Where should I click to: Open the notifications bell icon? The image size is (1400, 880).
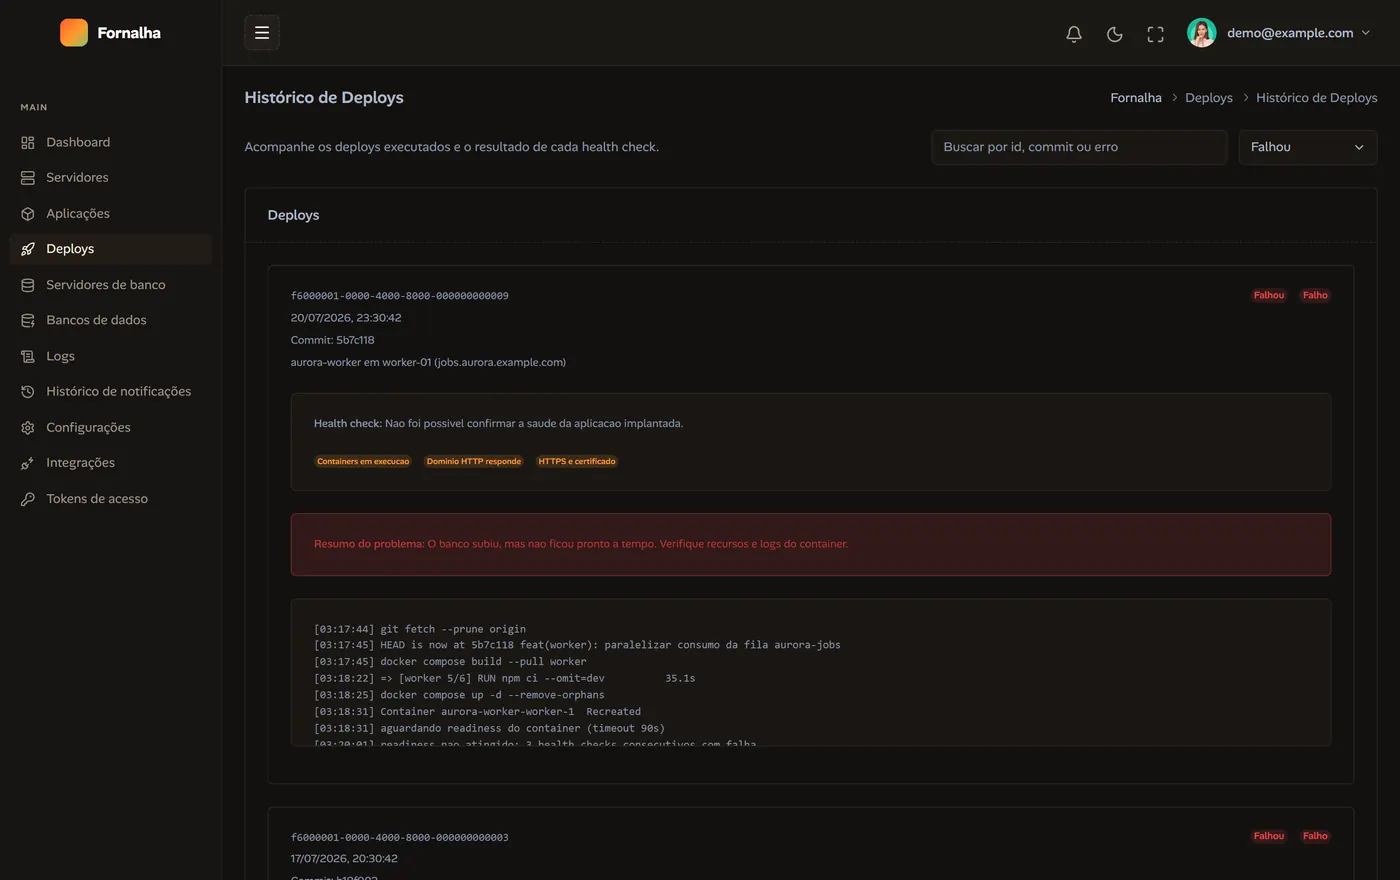pyautogui.click(x=1074, y=34)
